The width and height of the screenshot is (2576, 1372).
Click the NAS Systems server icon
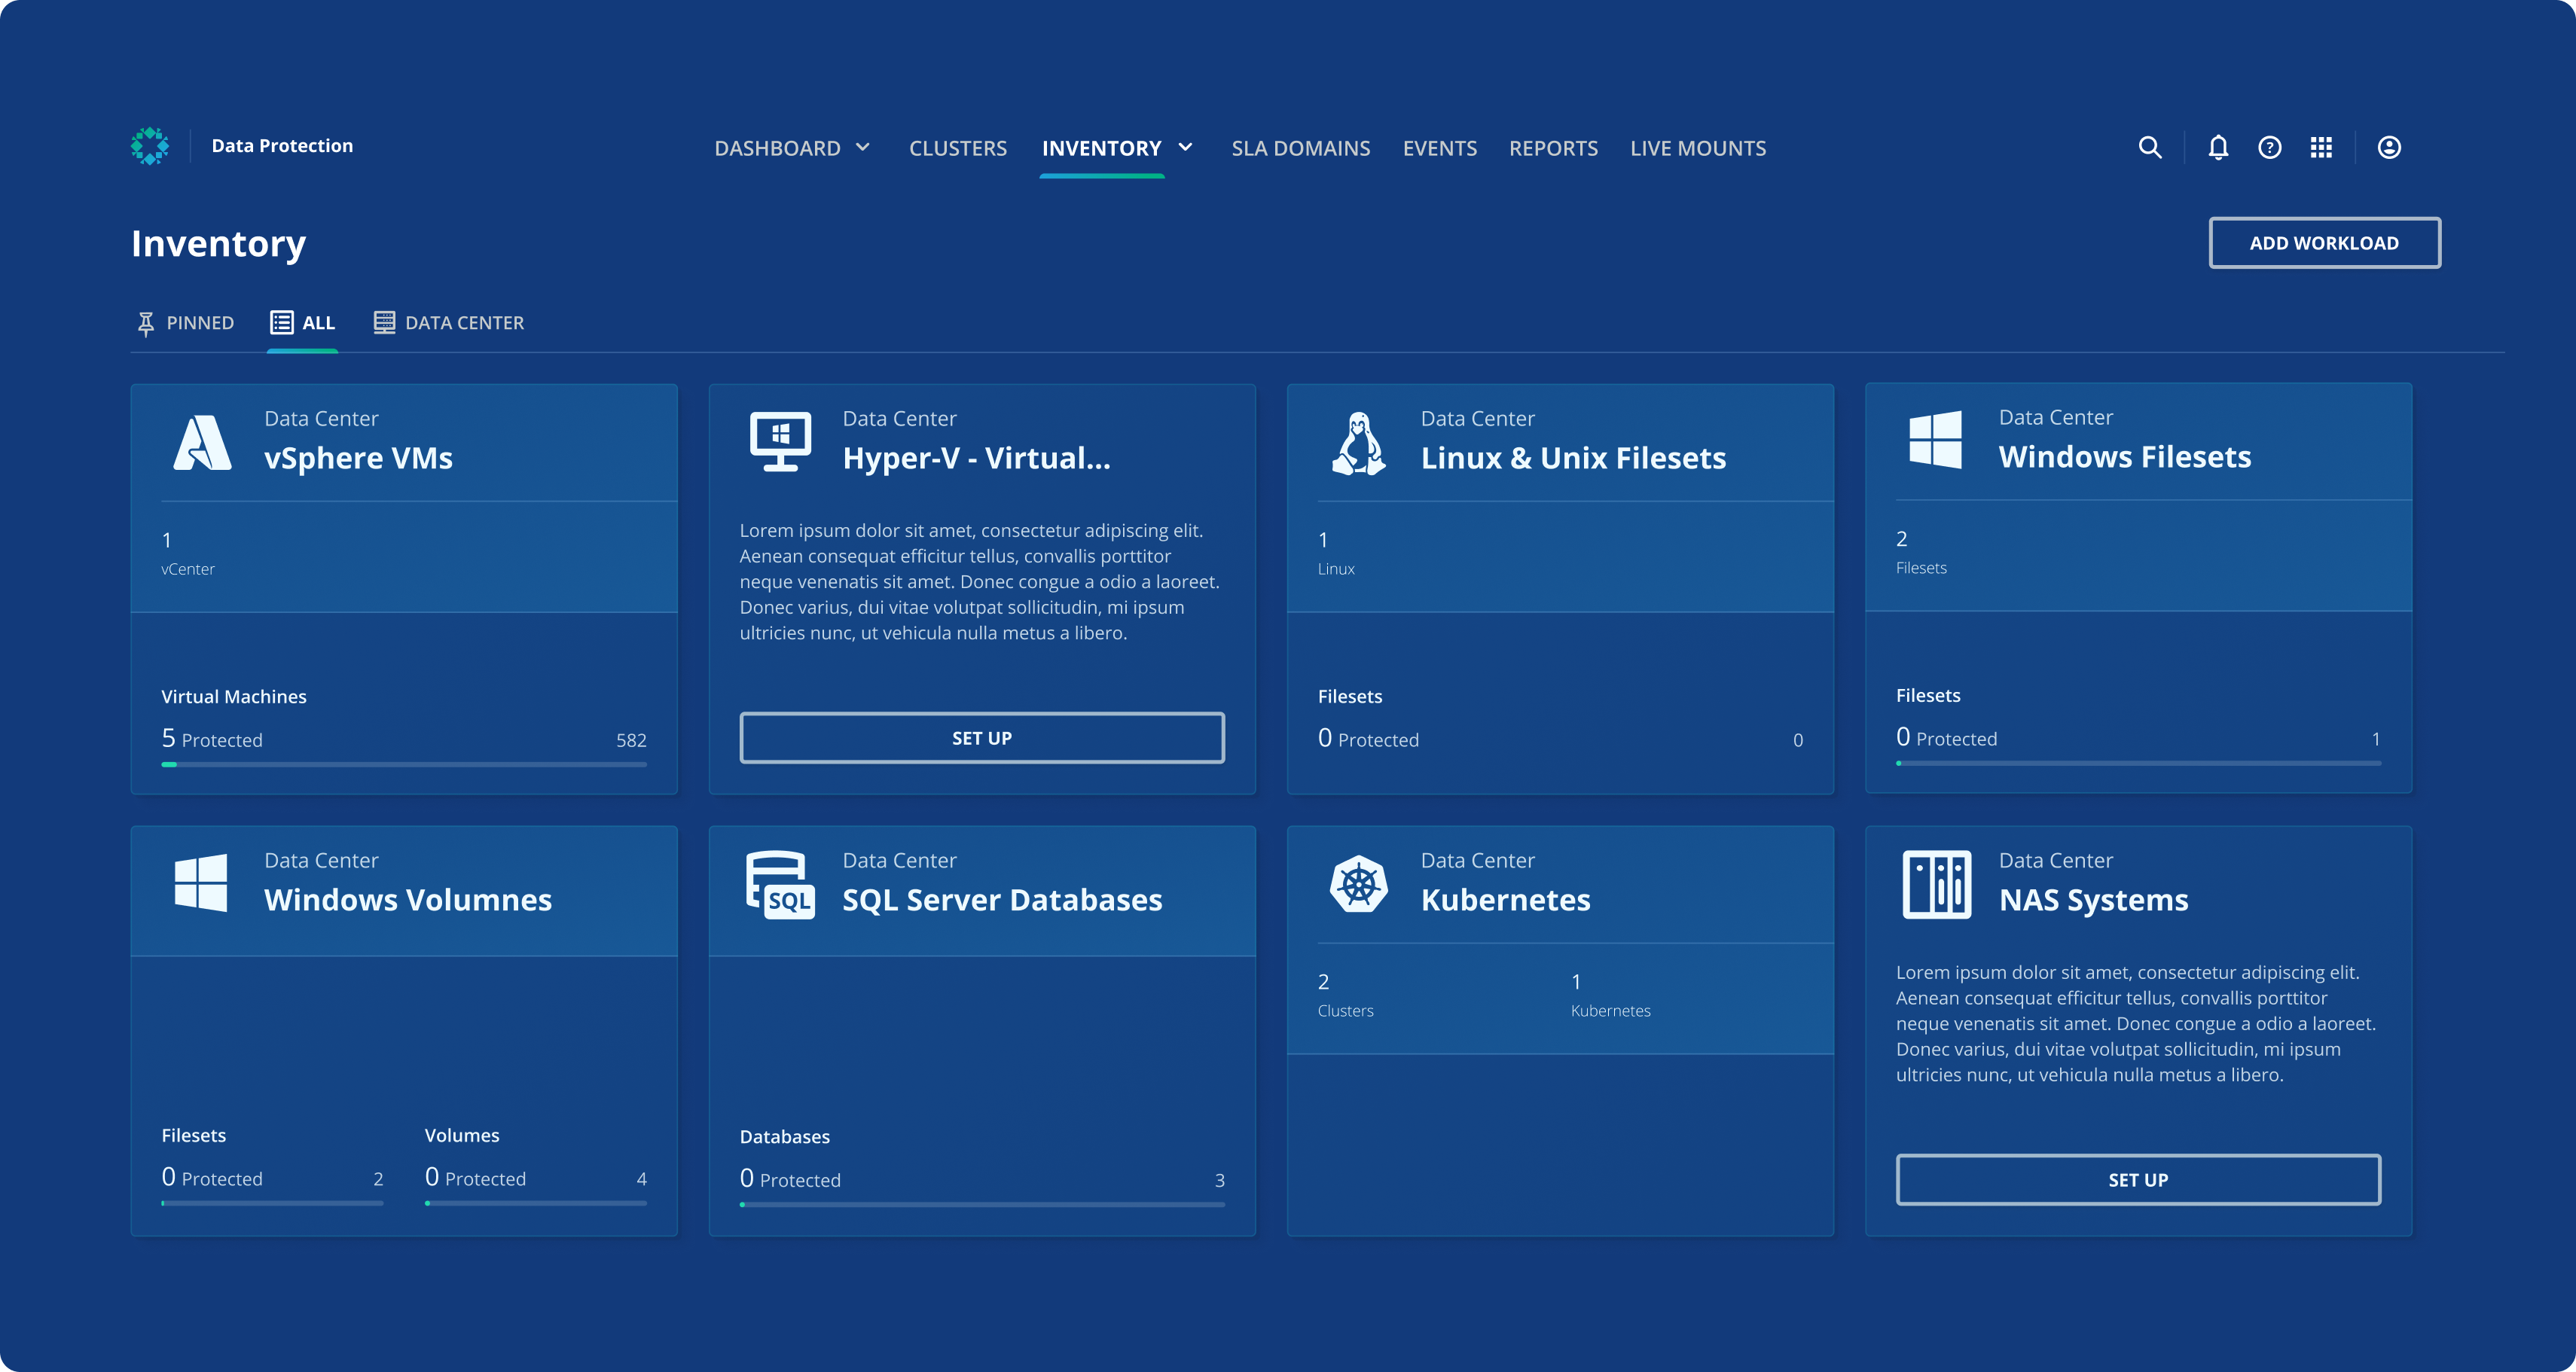(x=1936, y=884)
